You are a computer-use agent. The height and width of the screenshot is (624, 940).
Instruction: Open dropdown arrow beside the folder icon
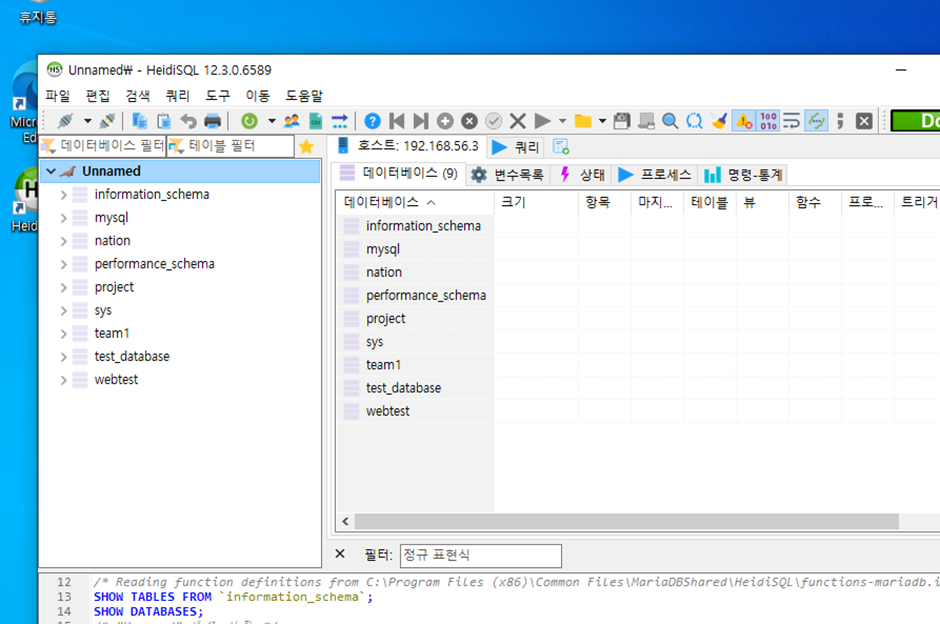point(602,121)
